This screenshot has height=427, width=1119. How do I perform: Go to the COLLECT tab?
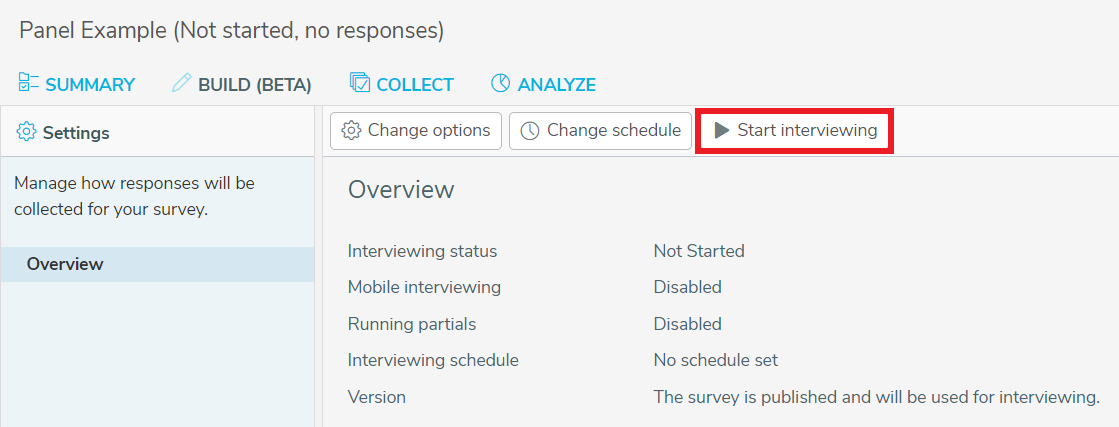point(401,84)
